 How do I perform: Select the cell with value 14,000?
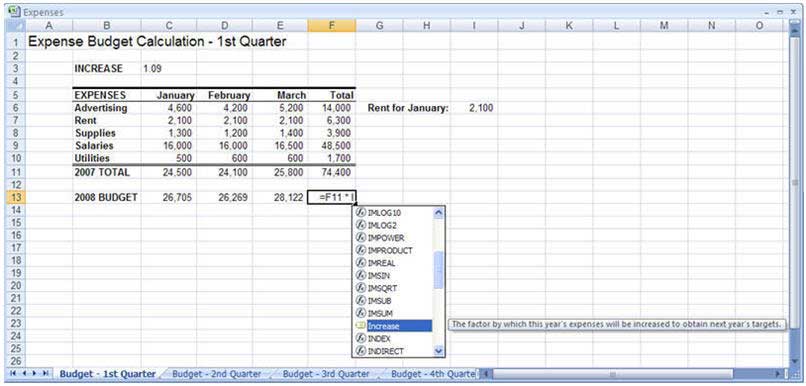332,108
